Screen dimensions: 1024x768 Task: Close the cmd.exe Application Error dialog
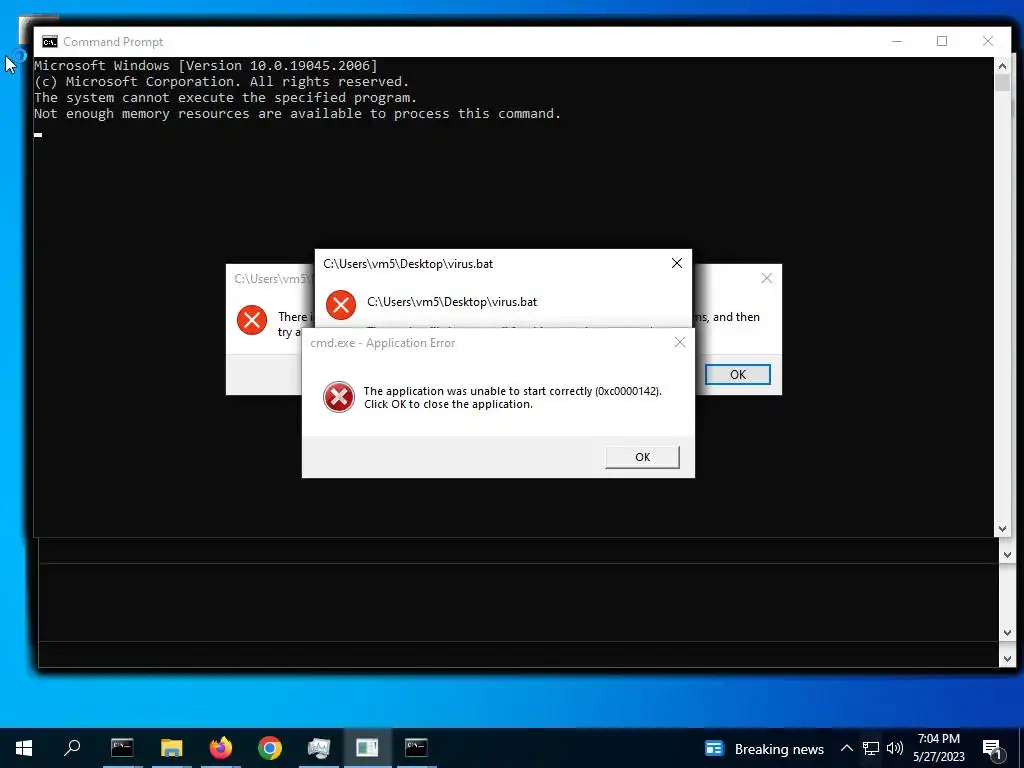(x=679, y=342)
